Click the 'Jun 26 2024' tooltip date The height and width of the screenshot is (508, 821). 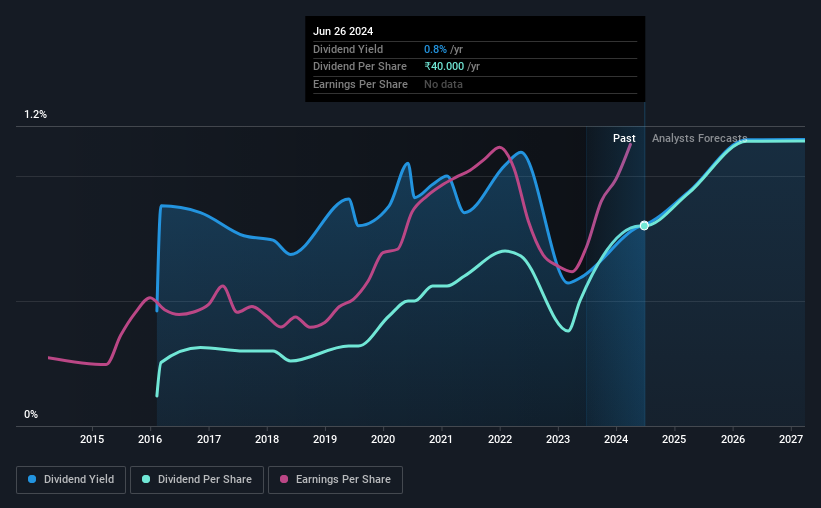[343, 31]
